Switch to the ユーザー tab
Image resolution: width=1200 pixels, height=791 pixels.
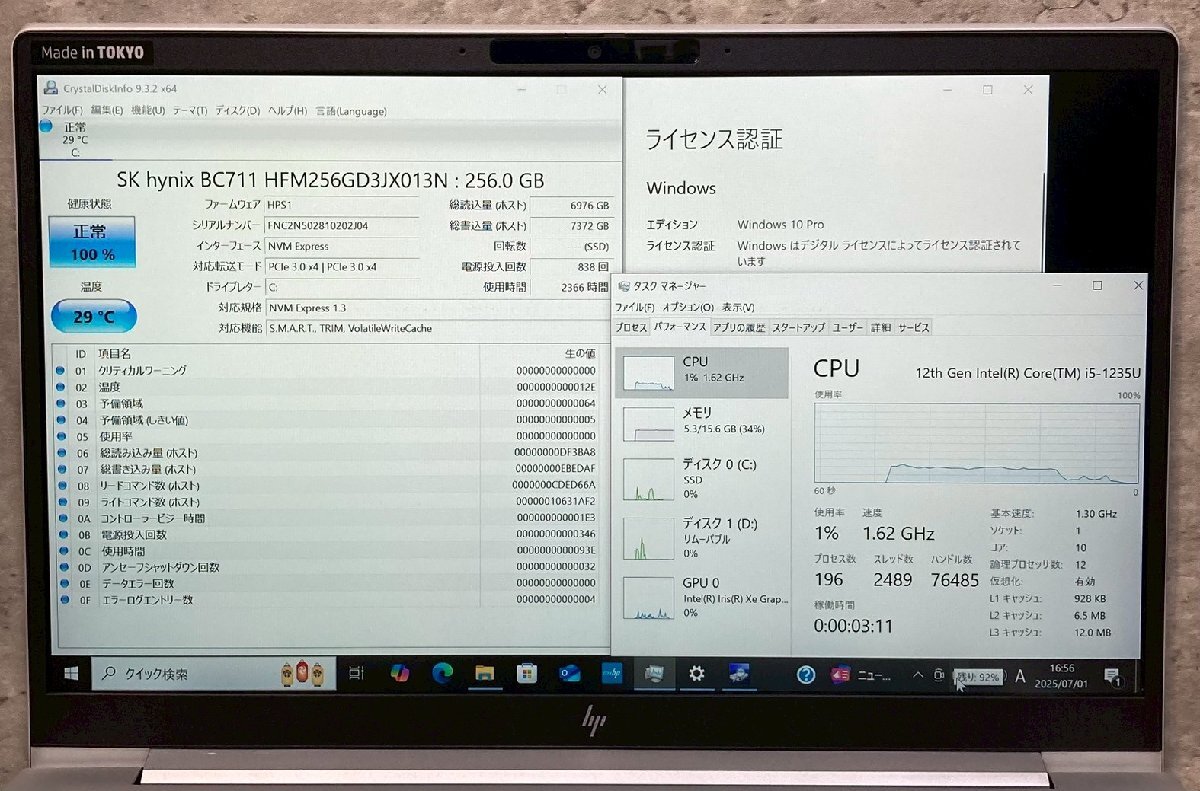point(848,327)
